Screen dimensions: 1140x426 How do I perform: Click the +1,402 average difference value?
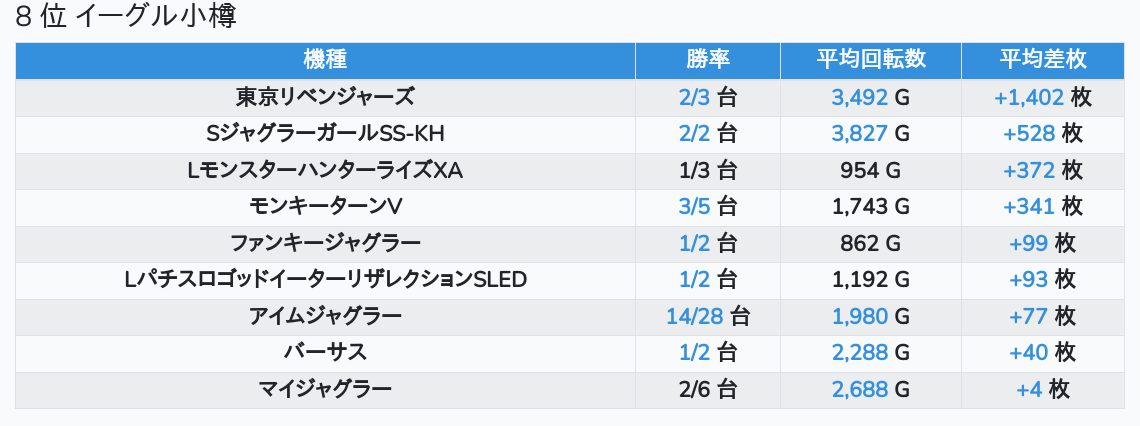click(1028, 97)
